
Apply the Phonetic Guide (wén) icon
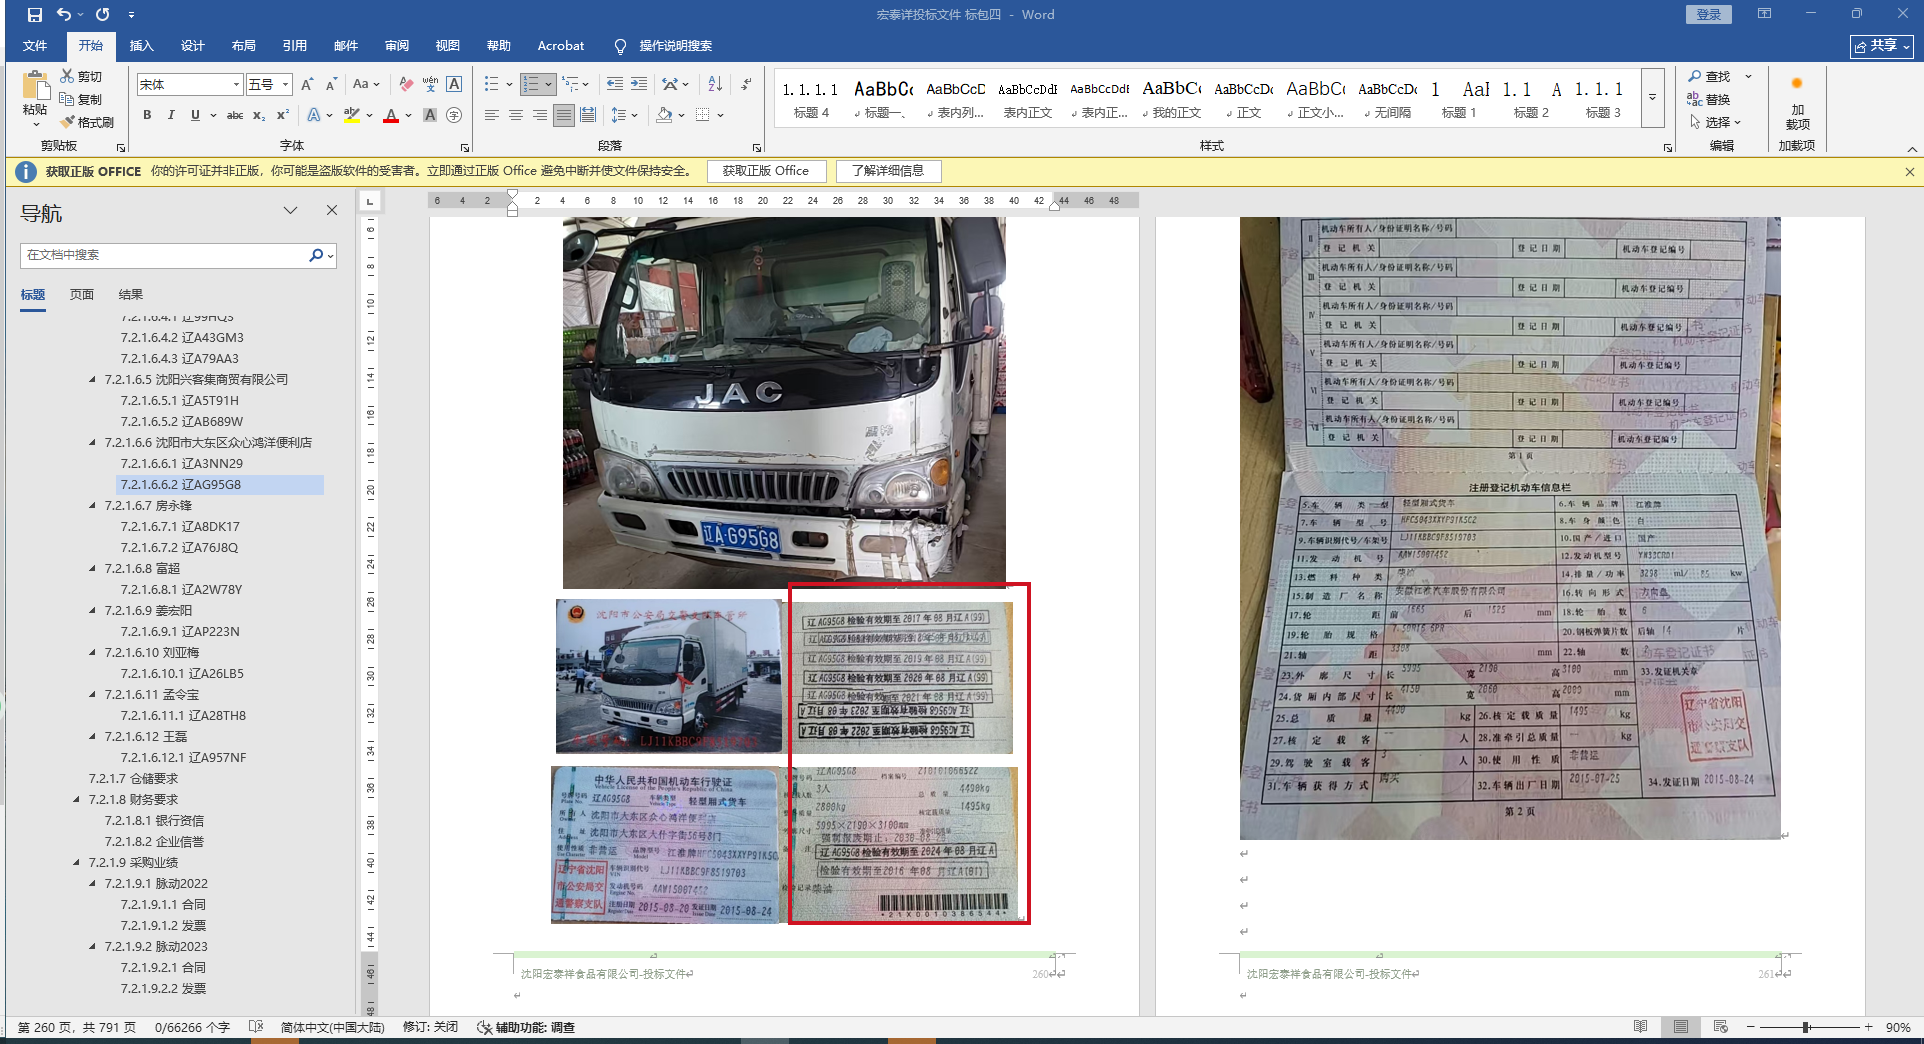coord(430,85)
